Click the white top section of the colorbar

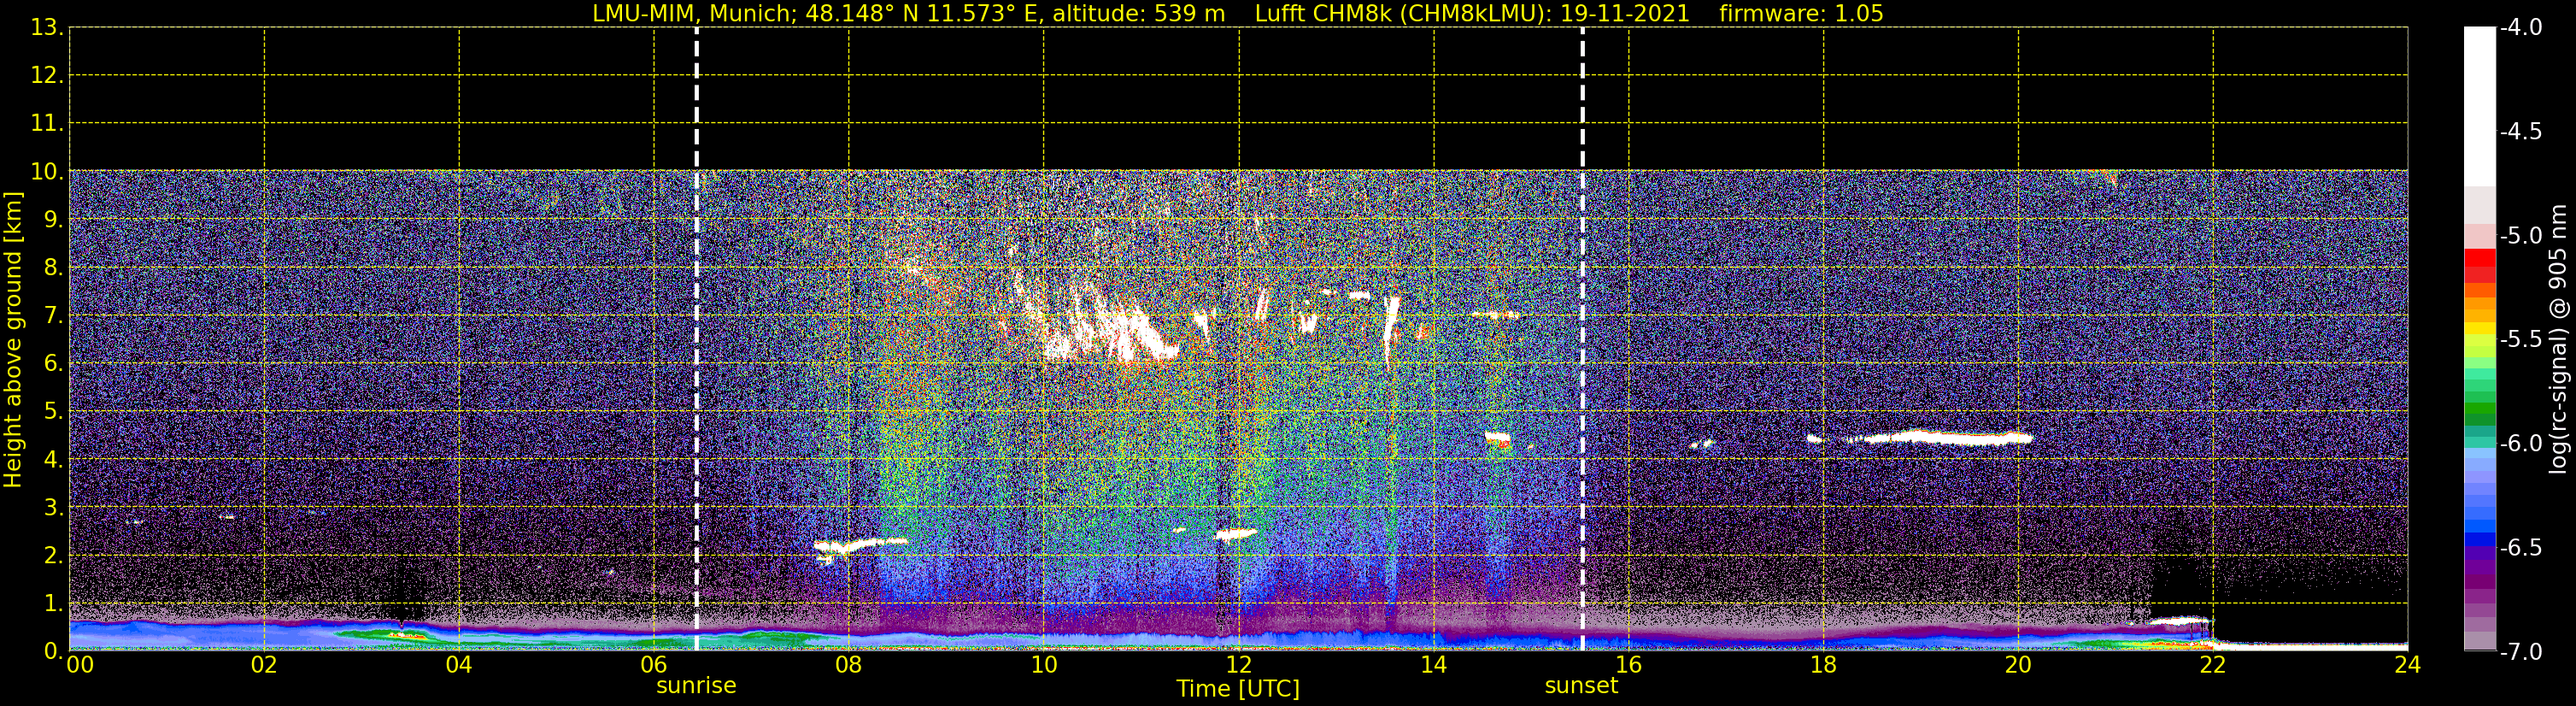(2480, 107)
